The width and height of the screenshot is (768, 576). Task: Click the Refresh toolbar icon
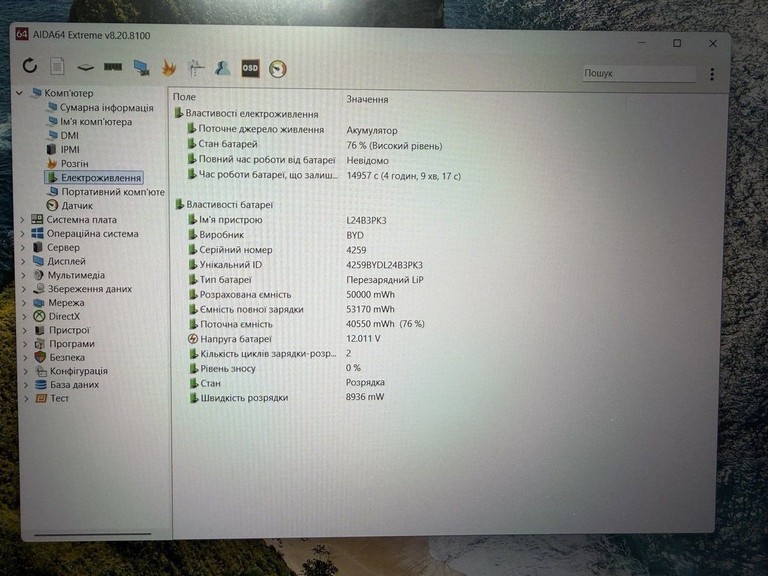click(x=30, y=65)
